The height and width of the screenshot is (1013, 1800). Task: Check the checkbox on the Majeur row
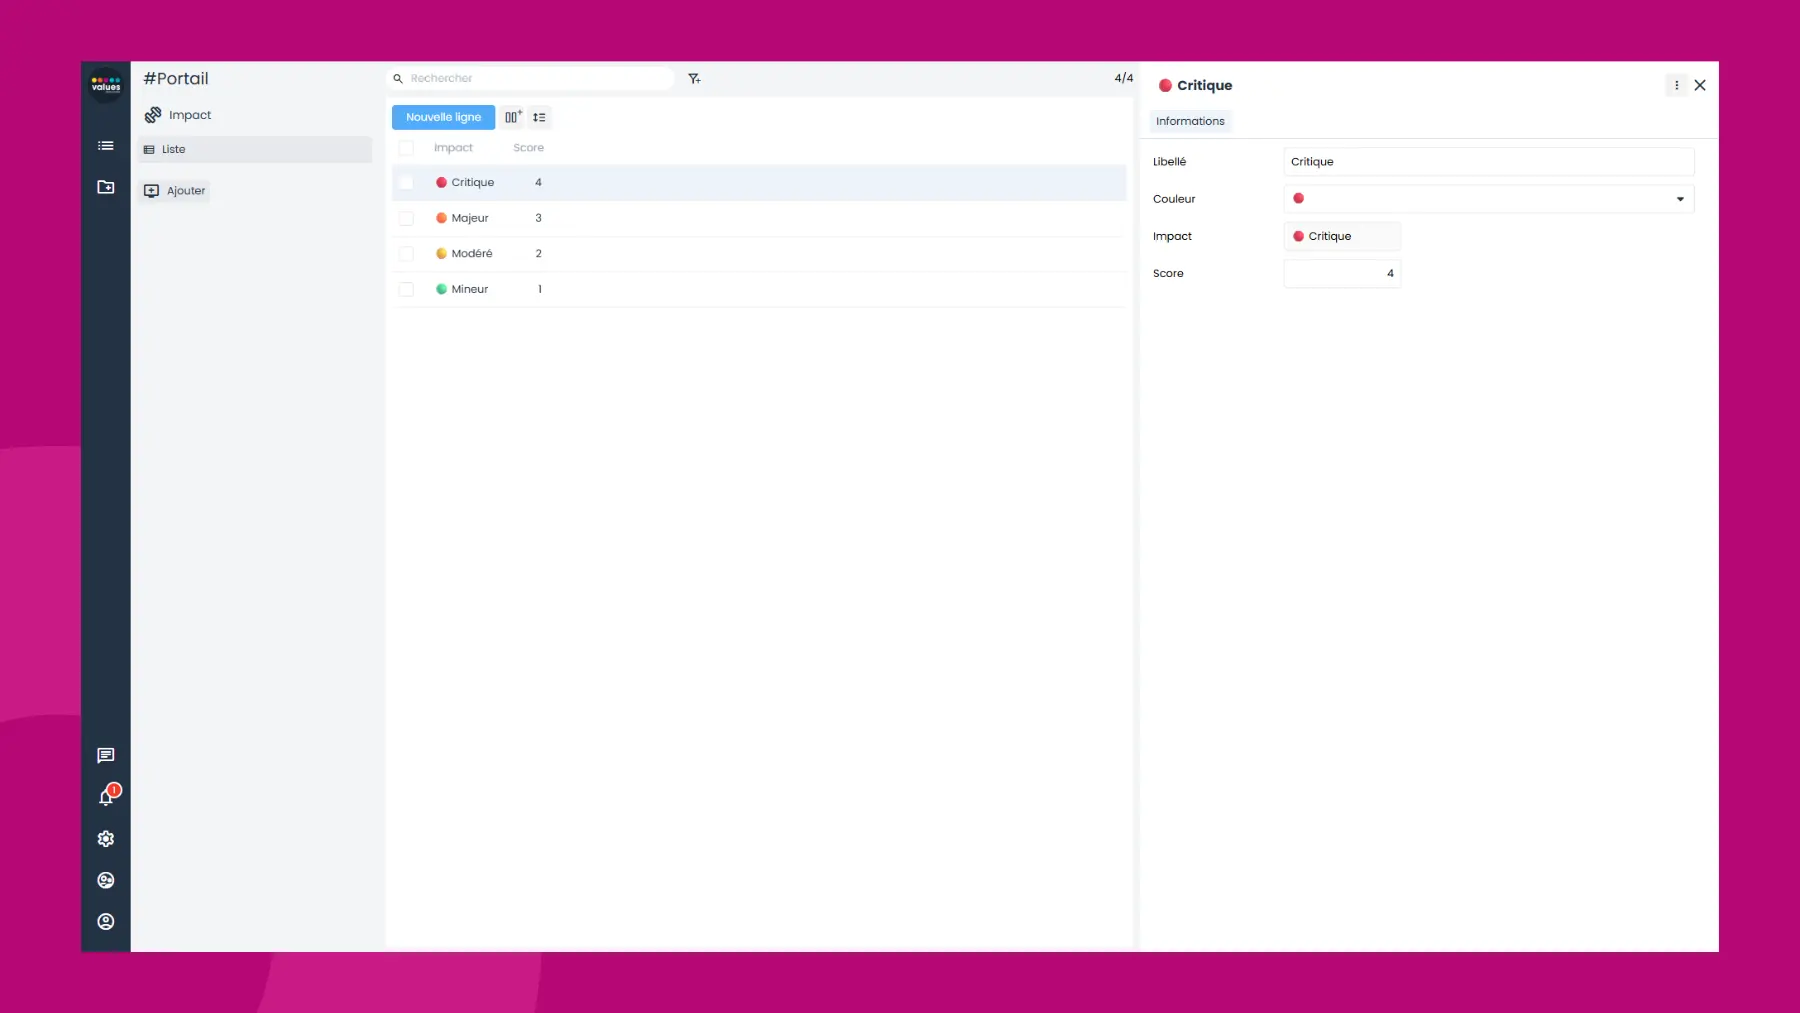point(407,218)
